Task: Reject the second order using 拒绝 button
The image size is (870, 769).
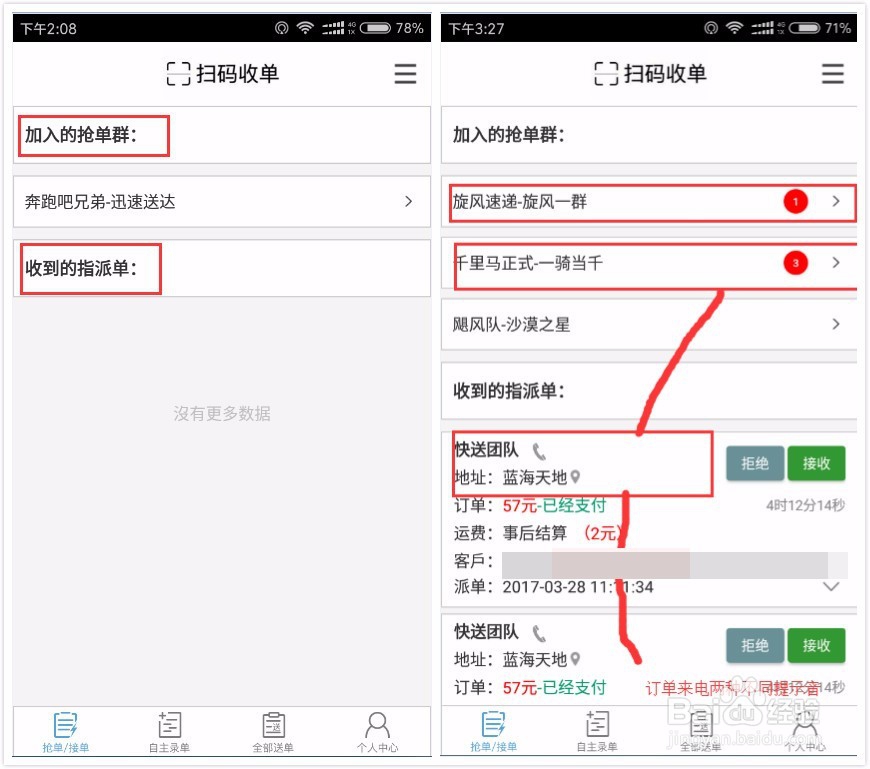Action: coord(755,645)
